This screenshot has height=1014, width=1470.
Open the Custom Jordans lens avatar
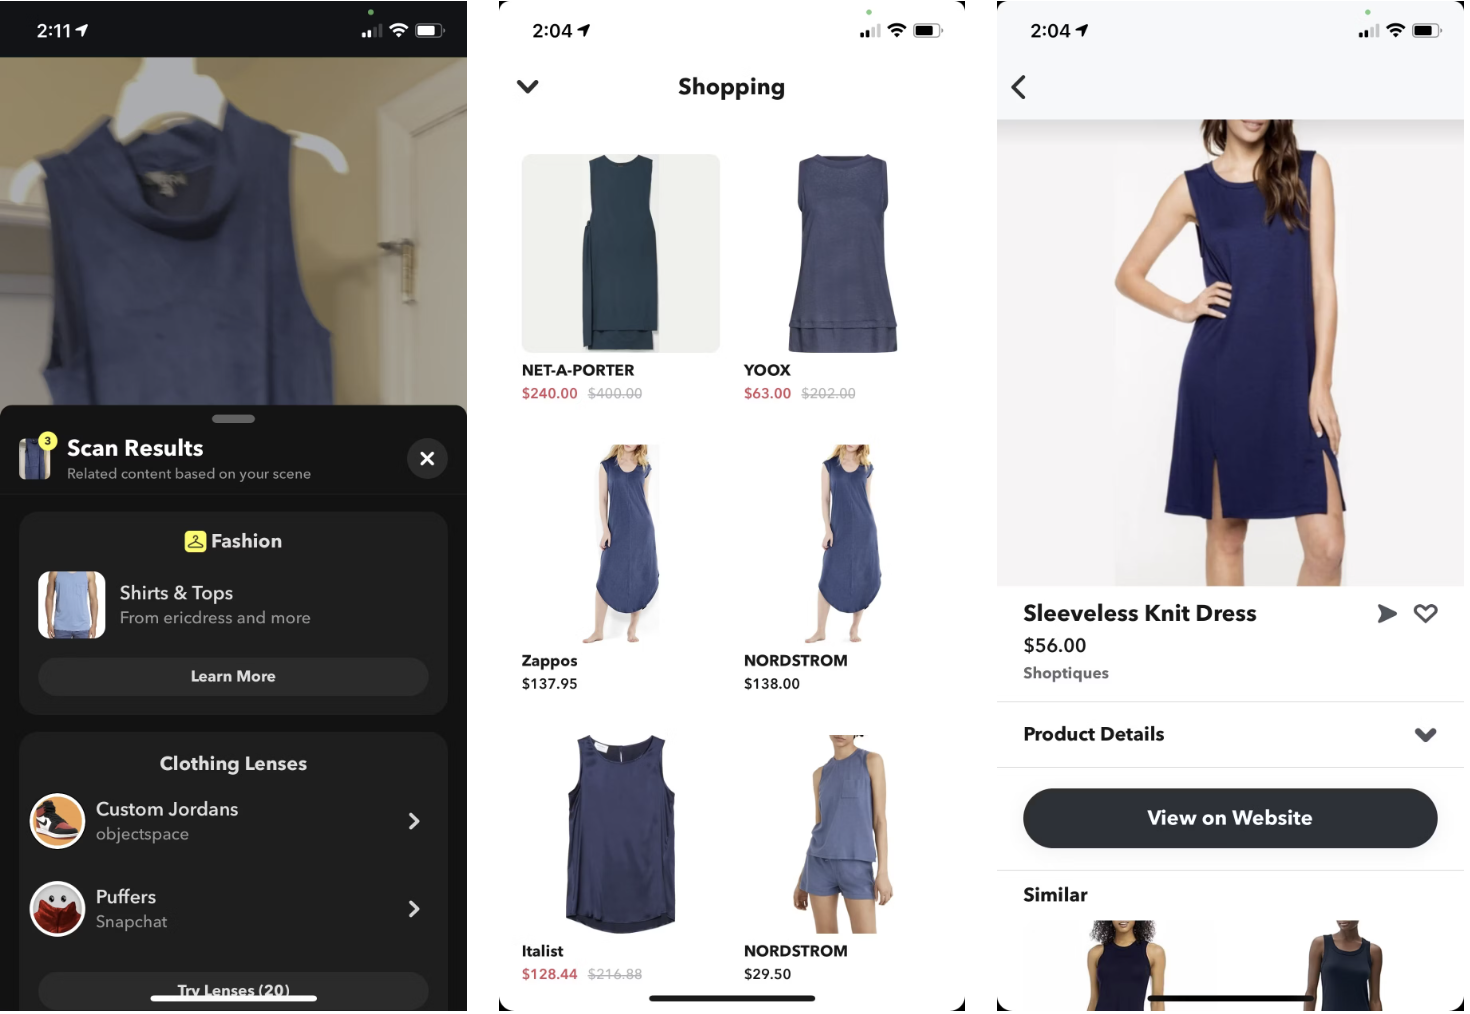tap(58, 821)
